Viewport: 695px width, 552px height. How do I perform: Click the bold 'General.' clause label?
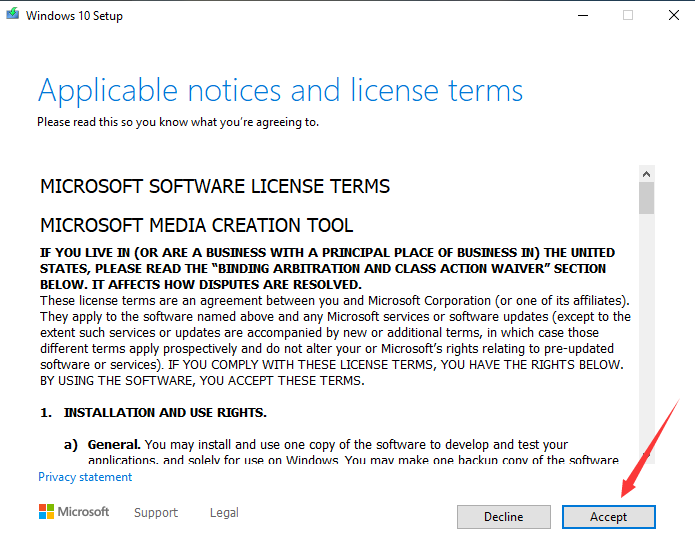(x=114, y=444)
